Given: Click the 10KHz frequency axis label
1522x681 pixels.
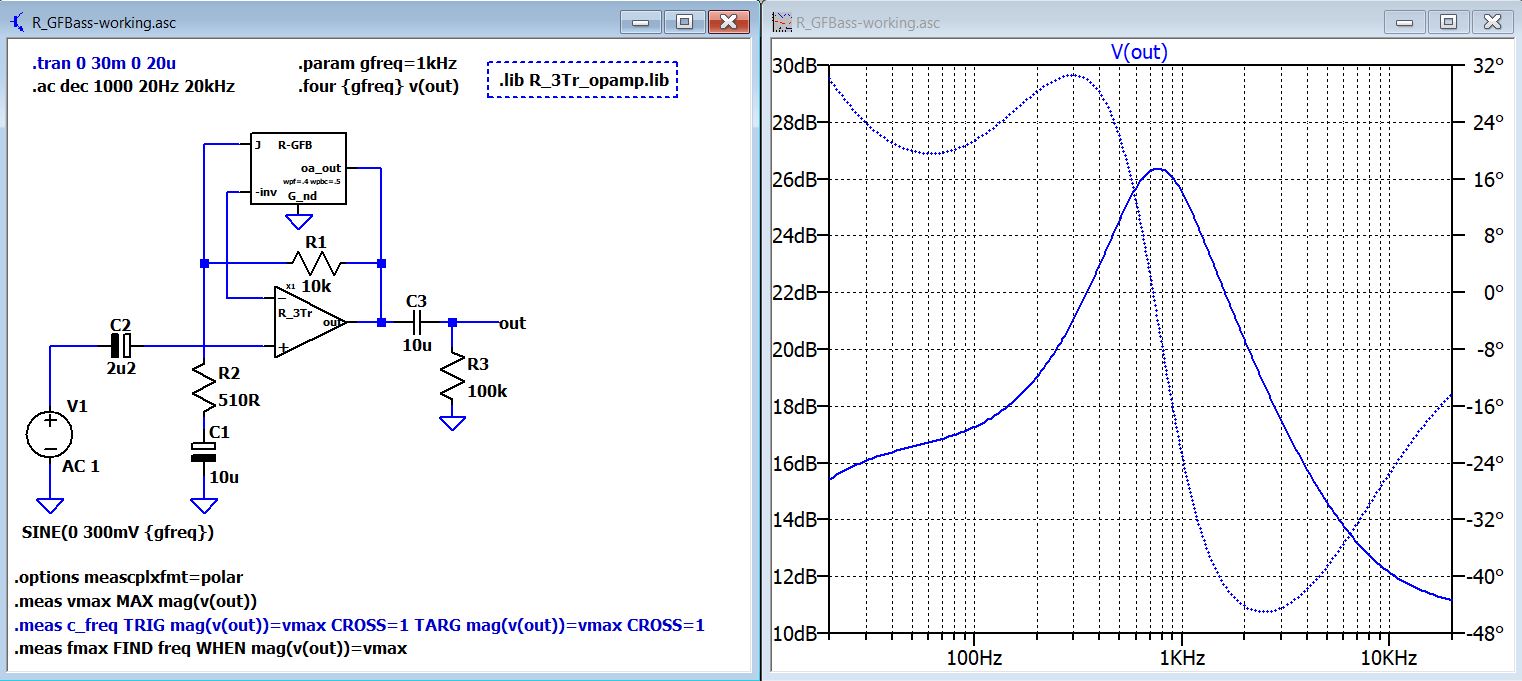Looking at the screenshot, I should [x=1387, y=658].
